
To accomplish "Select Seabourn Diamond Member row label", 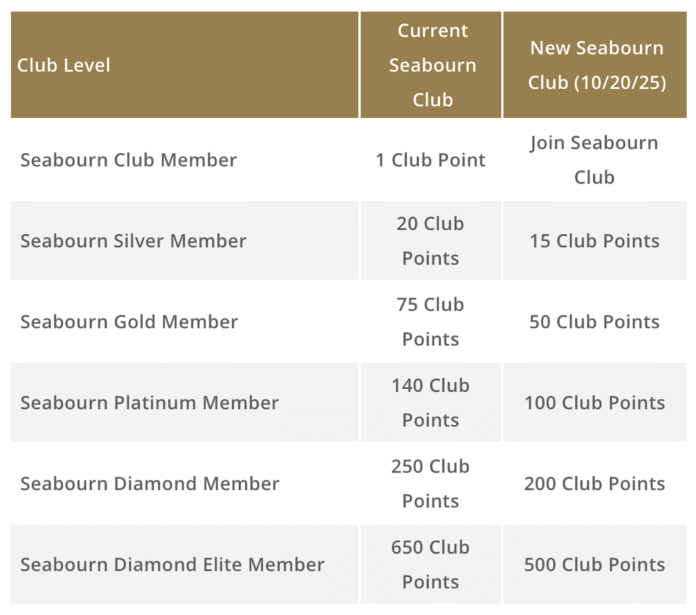I will click(x=150, y=484).
